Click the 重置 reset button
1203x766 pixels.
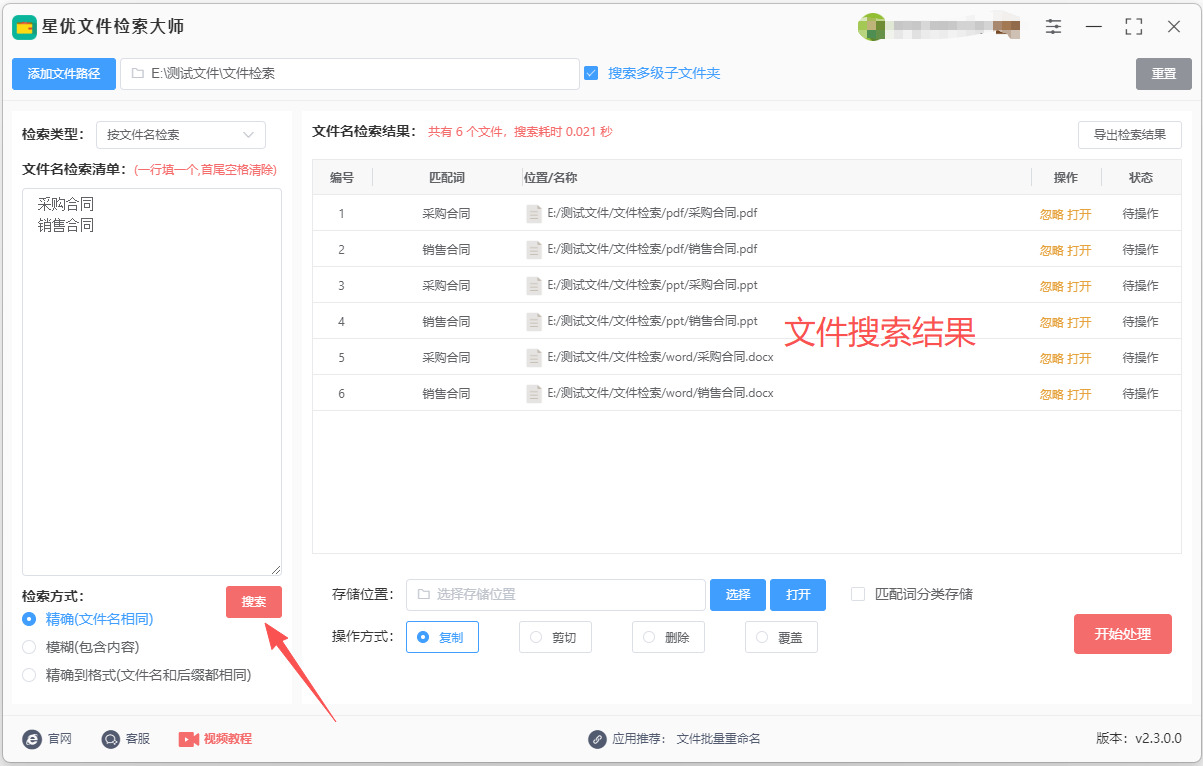(x=1163, y=74)
